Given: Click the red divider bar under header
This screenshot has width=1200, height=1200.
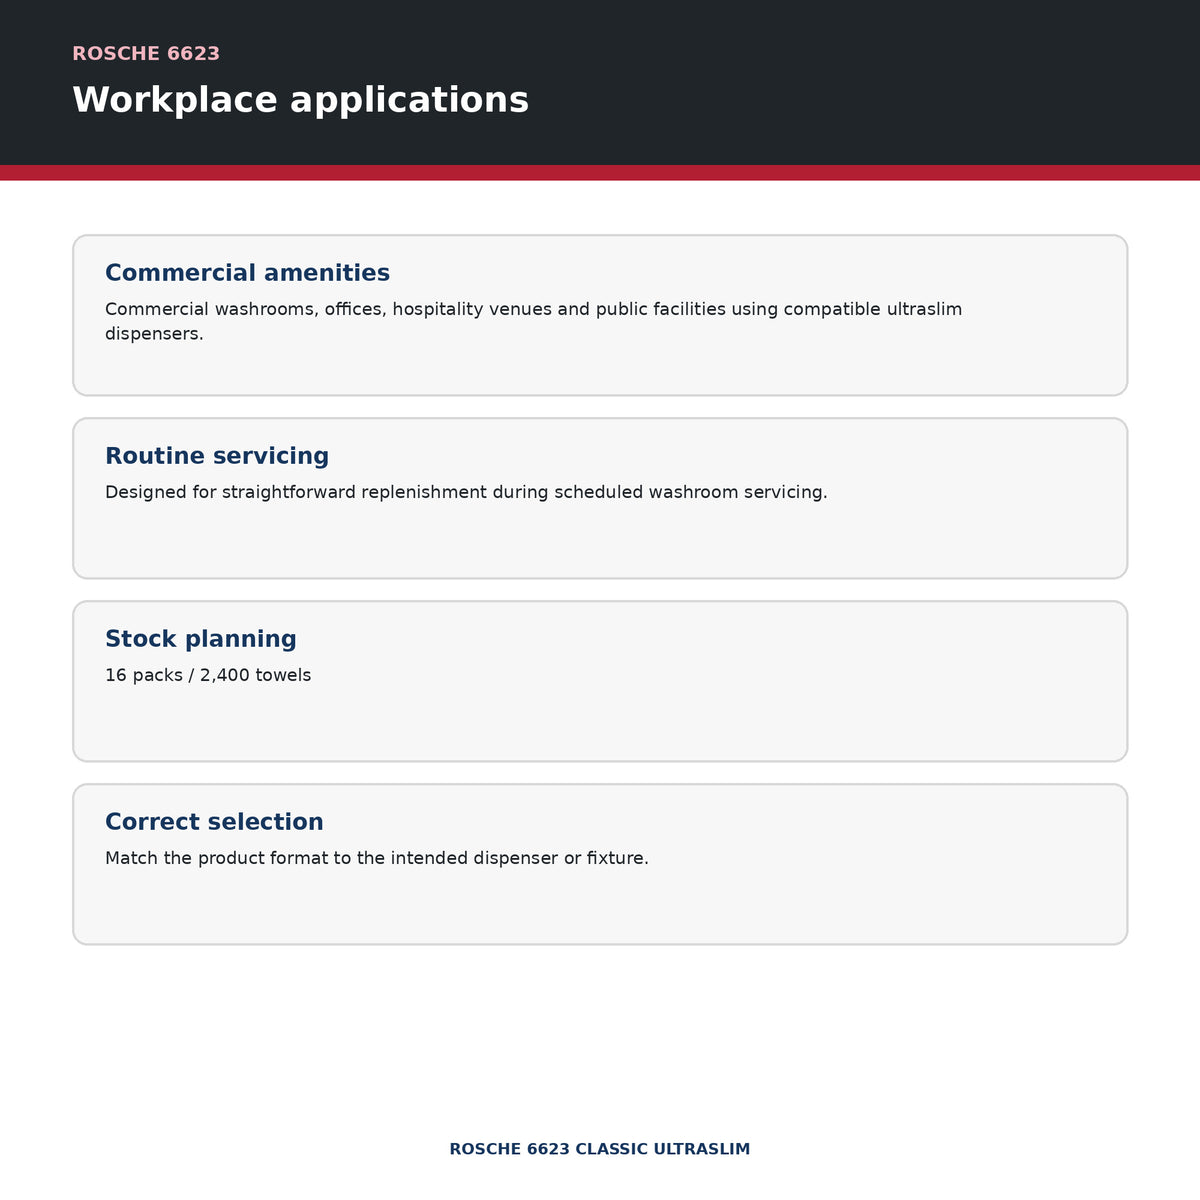Looking at the screenshot, I should (x=600, y=172).
